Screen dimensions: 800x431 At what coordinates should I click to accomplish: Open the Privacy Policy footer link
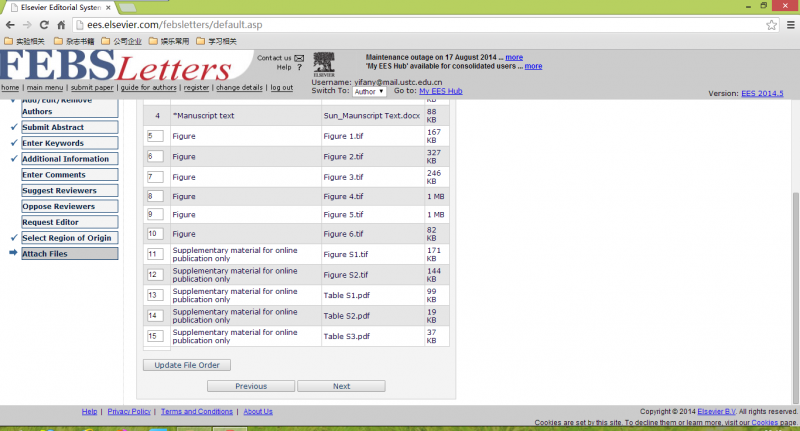(129, 412)
